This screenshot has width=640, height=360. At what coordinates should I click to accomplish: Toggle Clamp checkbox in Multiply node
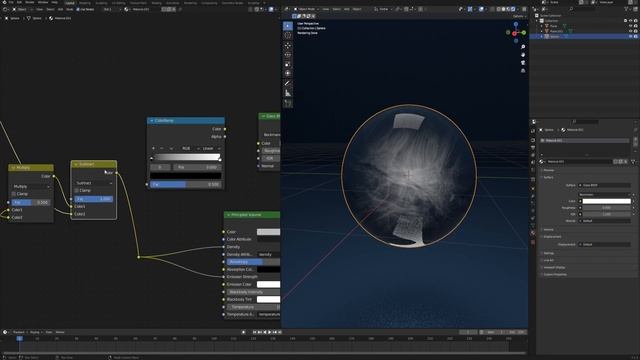[14, 194]
